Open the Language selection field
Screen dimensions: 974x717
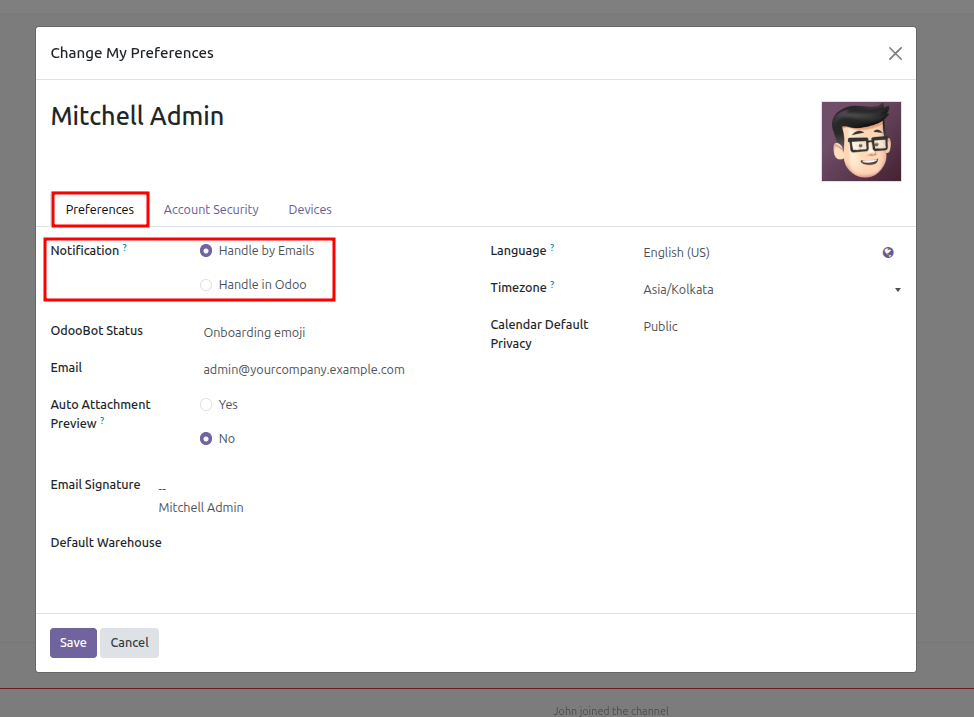pos(759,252)
